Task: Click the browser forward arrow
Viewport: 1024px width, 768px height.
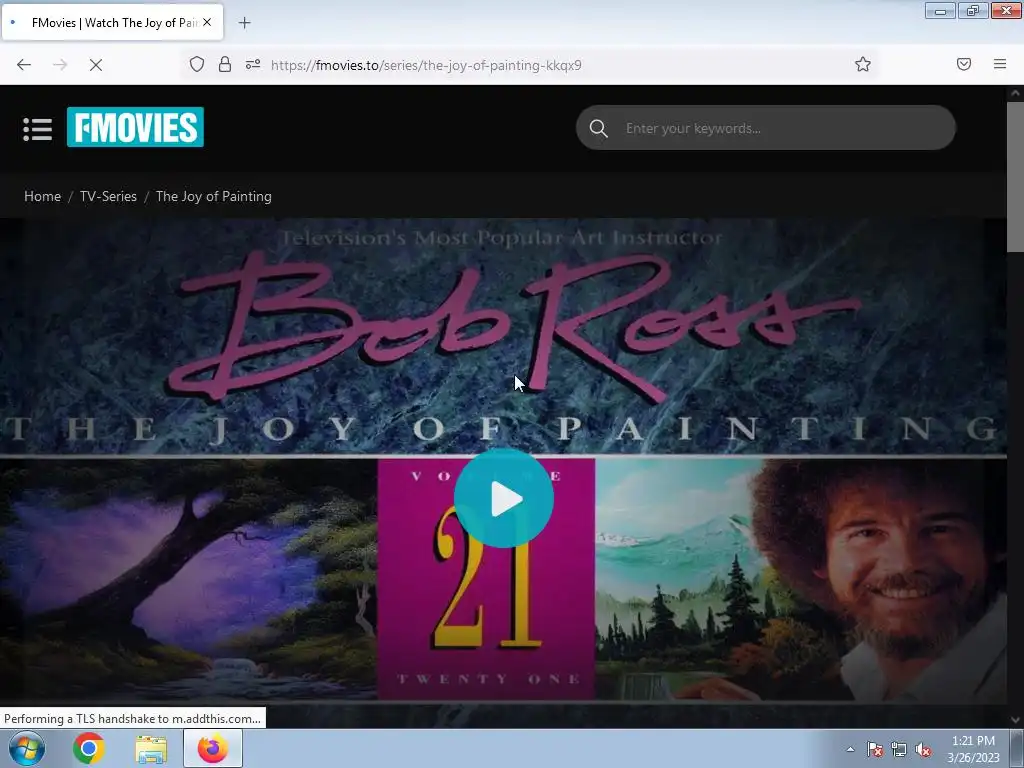Action: (60, 65)
